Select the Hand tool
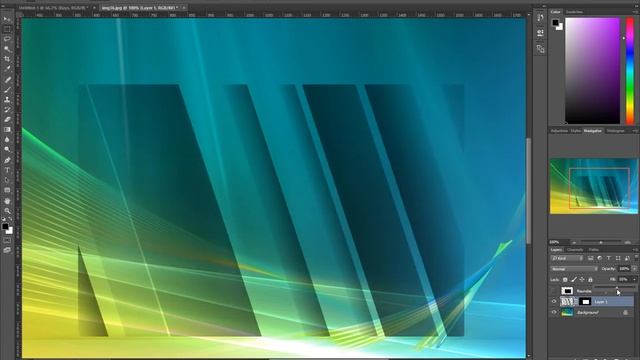Viewport: 640px width, 360px height. (7, 201)
